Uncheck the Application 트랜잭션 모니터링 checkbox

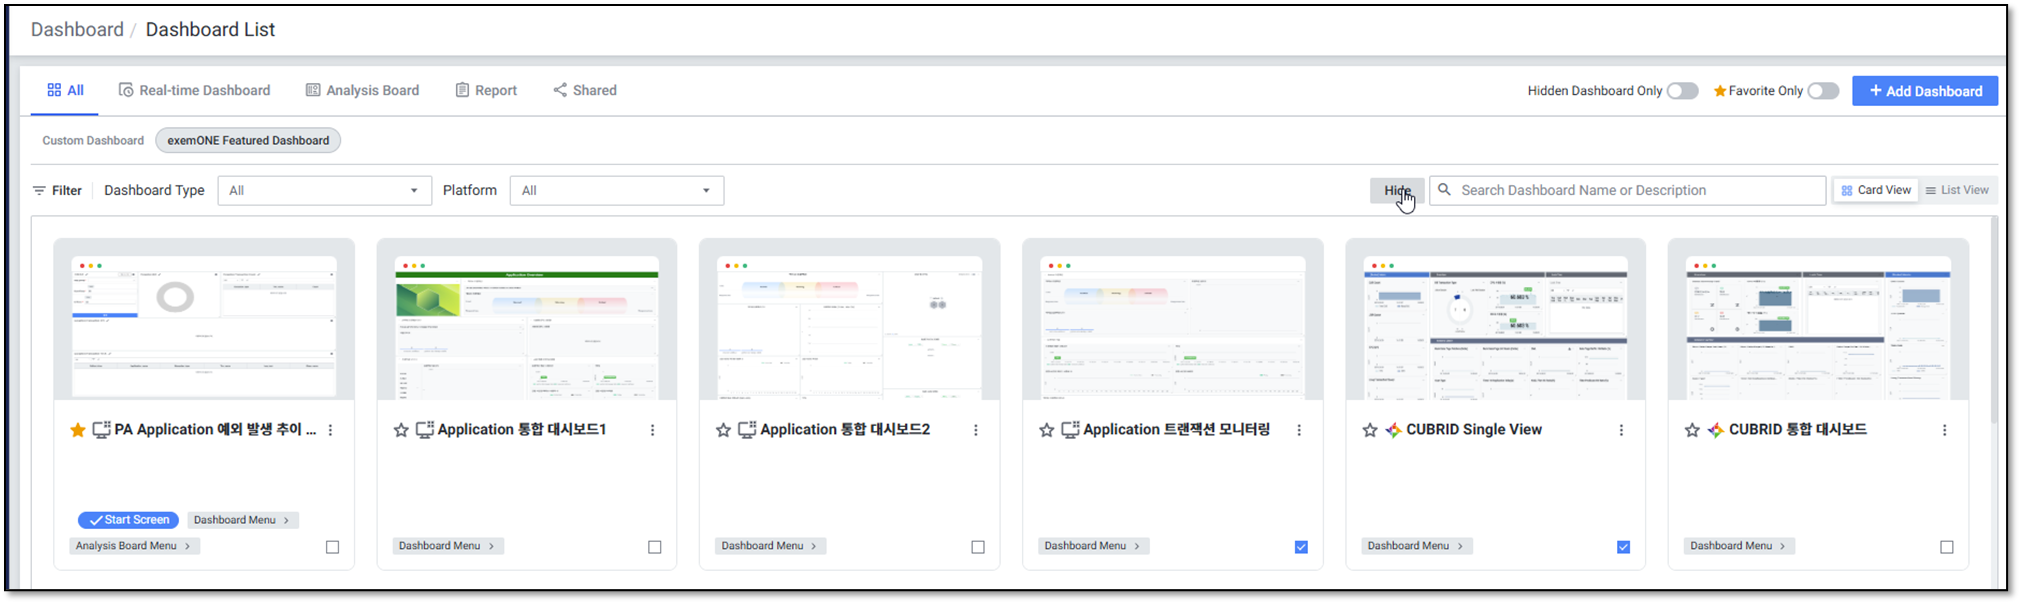[x=1301, y=547]
